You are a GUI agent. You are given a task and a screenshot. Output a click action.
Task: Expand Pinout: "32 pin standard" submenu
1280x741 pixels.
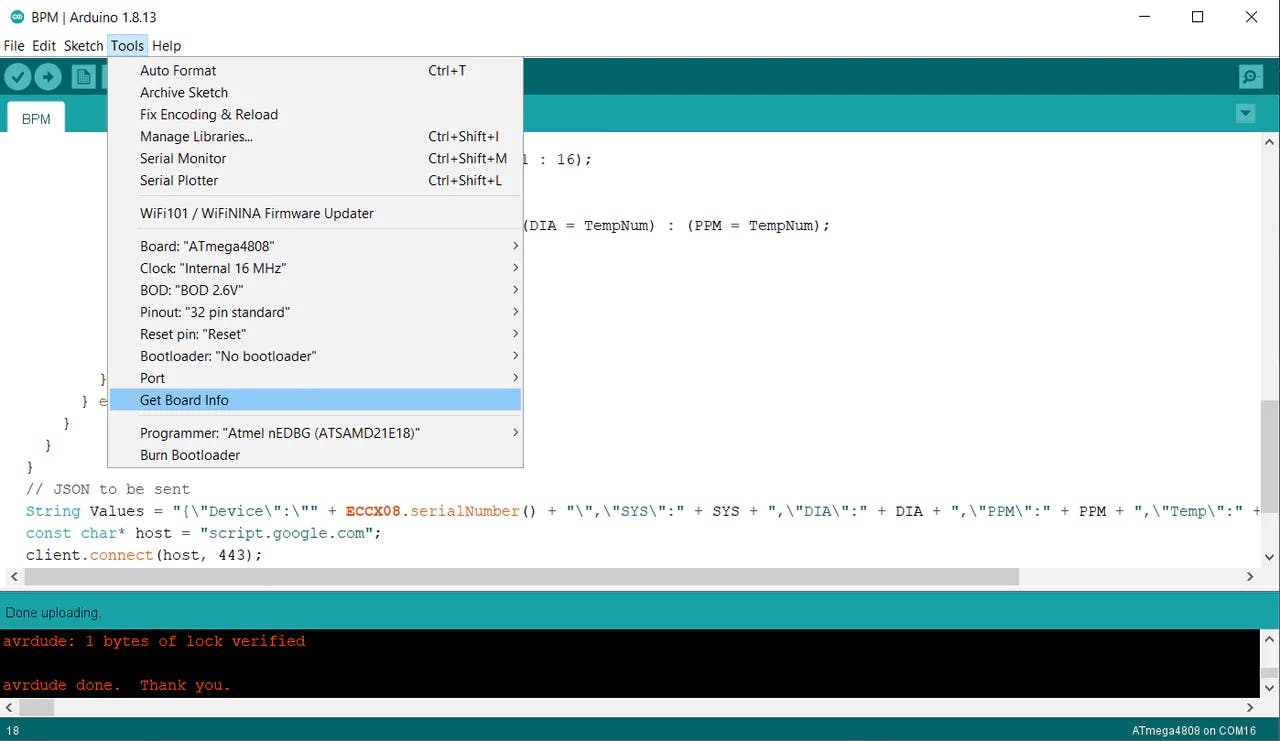tap(315, 313)
